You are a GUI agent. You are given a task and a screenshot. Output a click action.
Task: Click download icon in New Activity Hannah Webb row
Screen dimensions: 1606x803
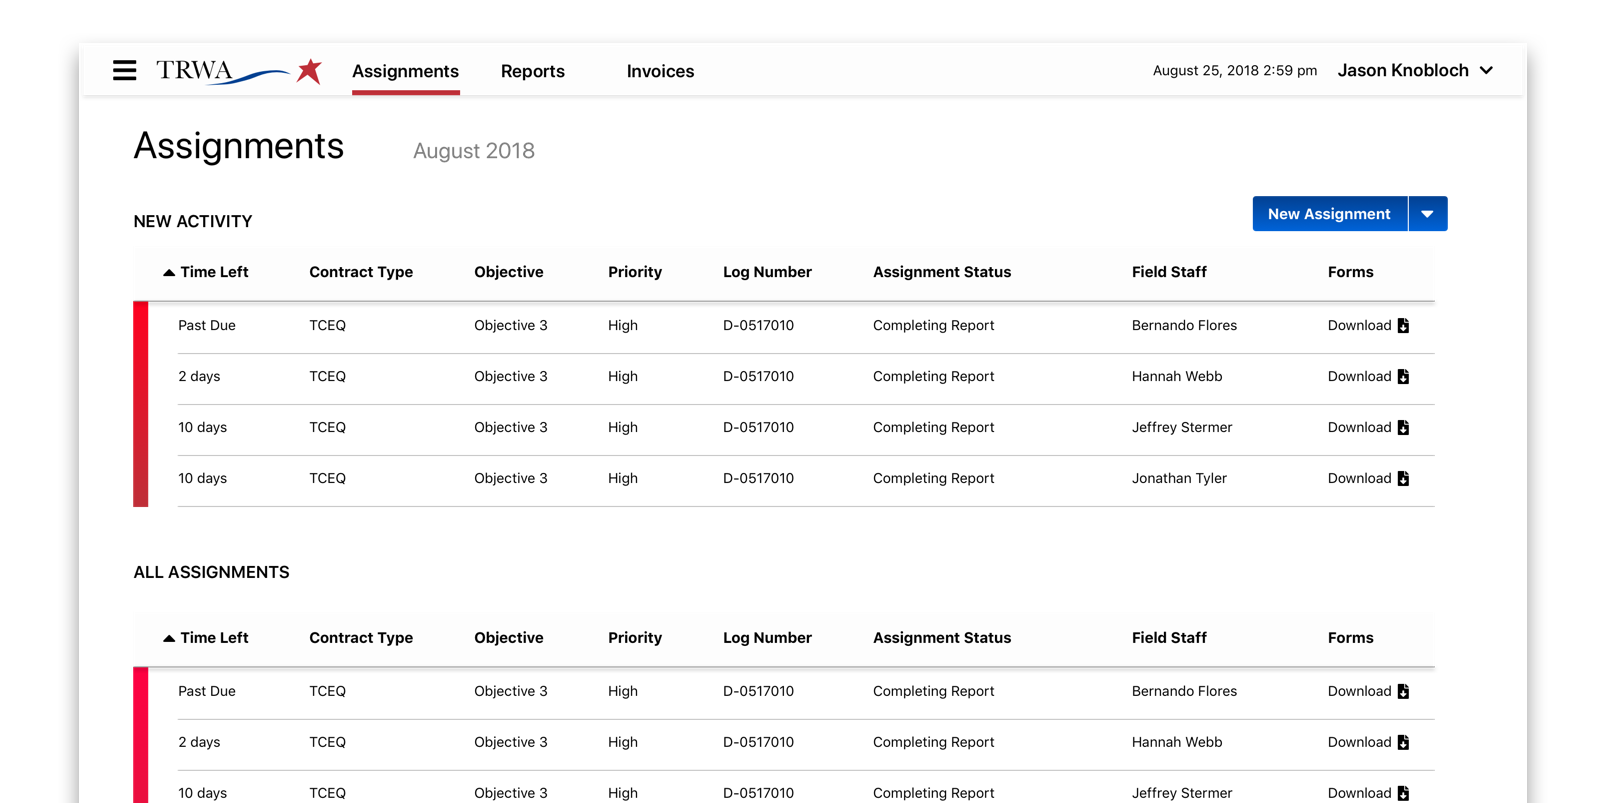(1403, 377)
